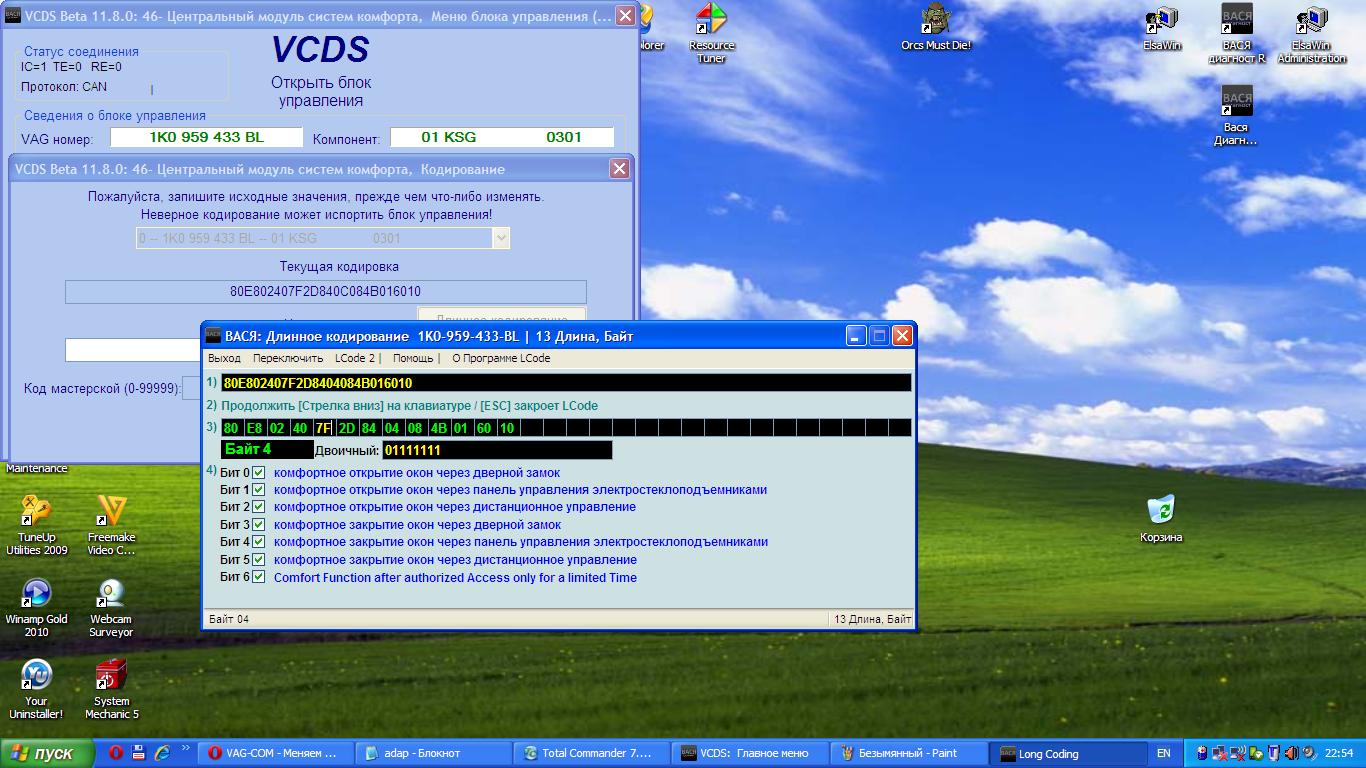Click Opera quick launch icon in taskbar
This screenshot has width=1366, height=768.
tap(116, 753)
